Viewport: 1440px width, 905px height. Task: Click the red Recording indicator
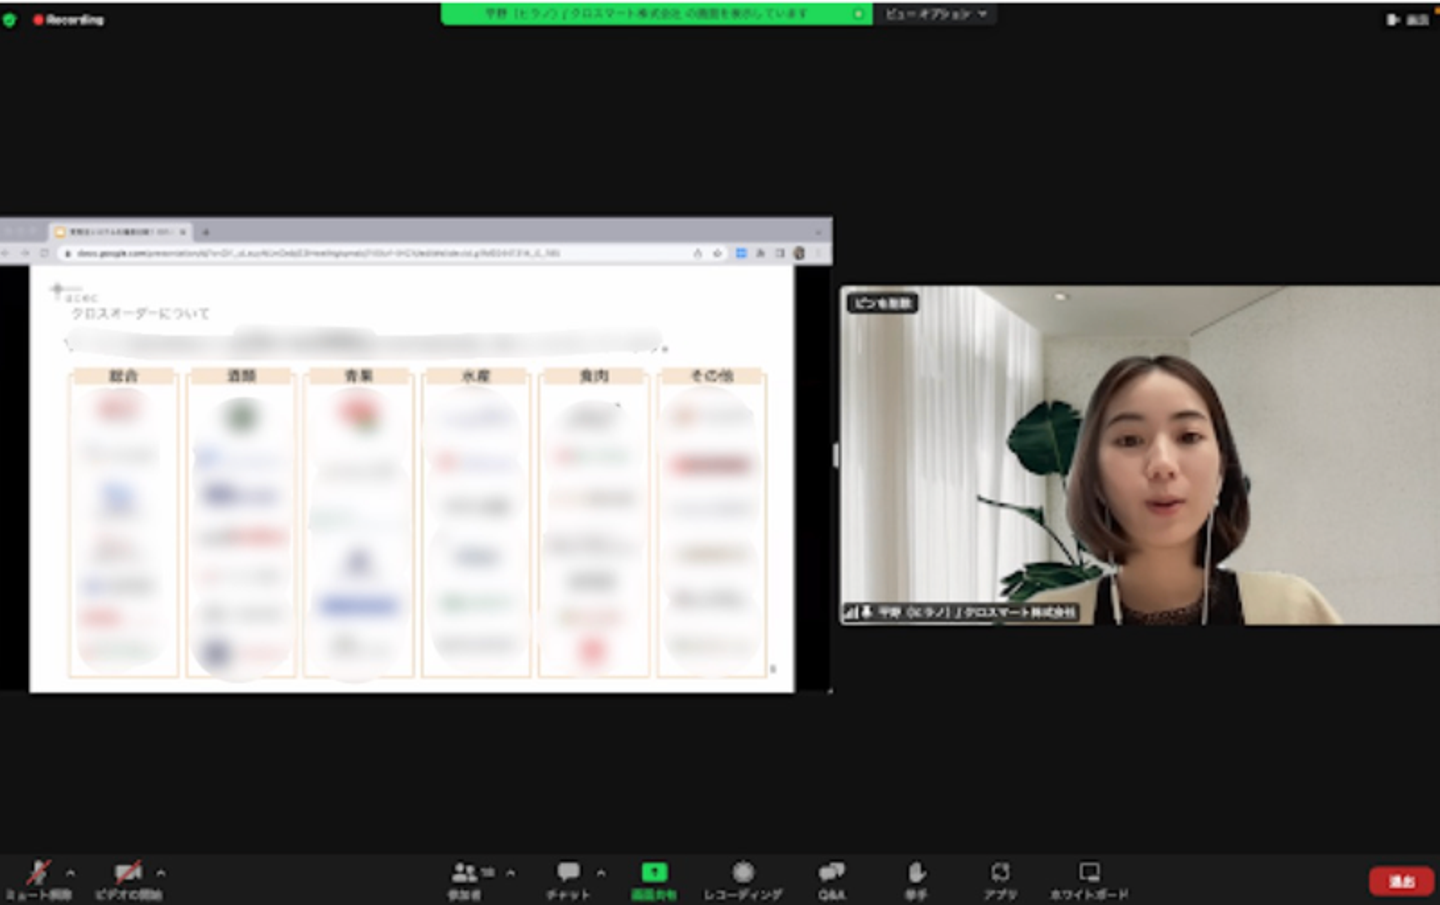pyautogui.click(x=68, y=19)
